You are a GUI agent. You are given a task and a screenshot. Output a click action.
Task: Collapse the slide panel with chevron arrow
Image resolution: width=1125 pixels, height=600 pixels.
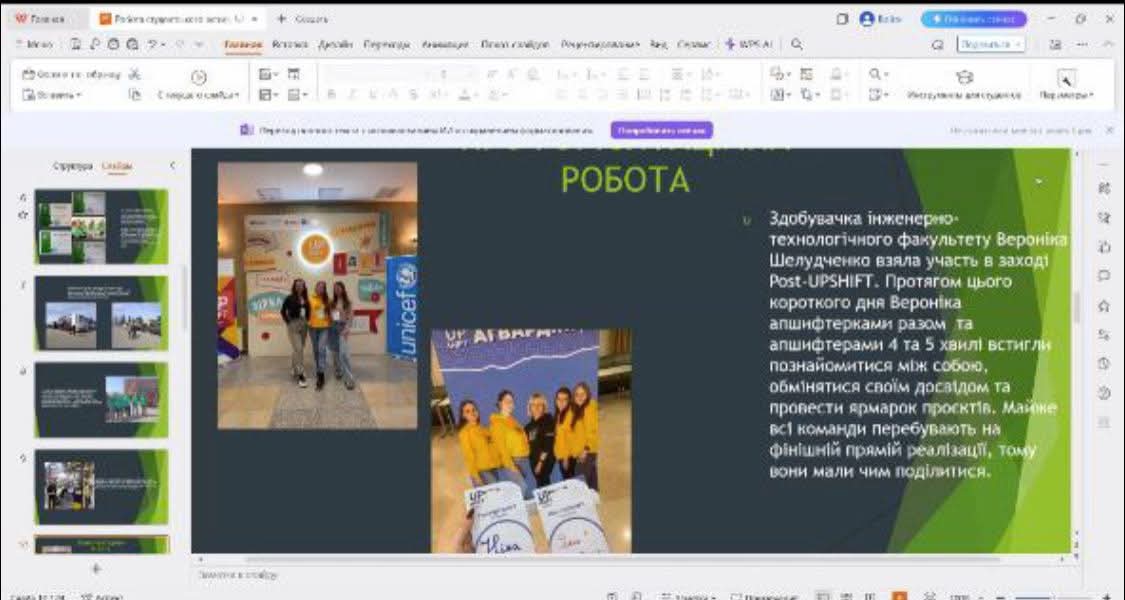[172, 165]
